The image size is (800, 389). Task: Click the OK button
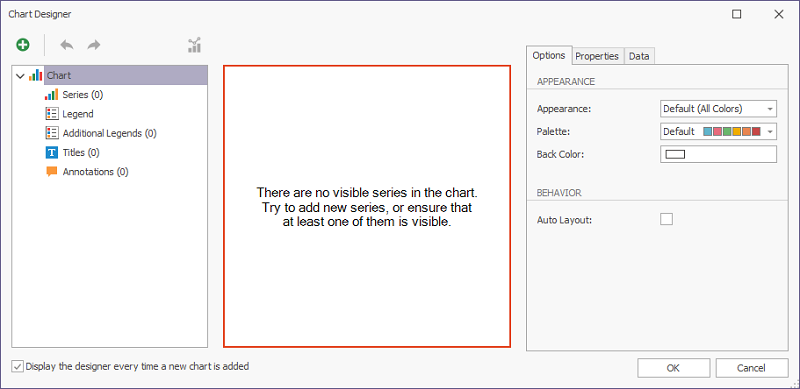pyautogui.click(x=673, y=368)
